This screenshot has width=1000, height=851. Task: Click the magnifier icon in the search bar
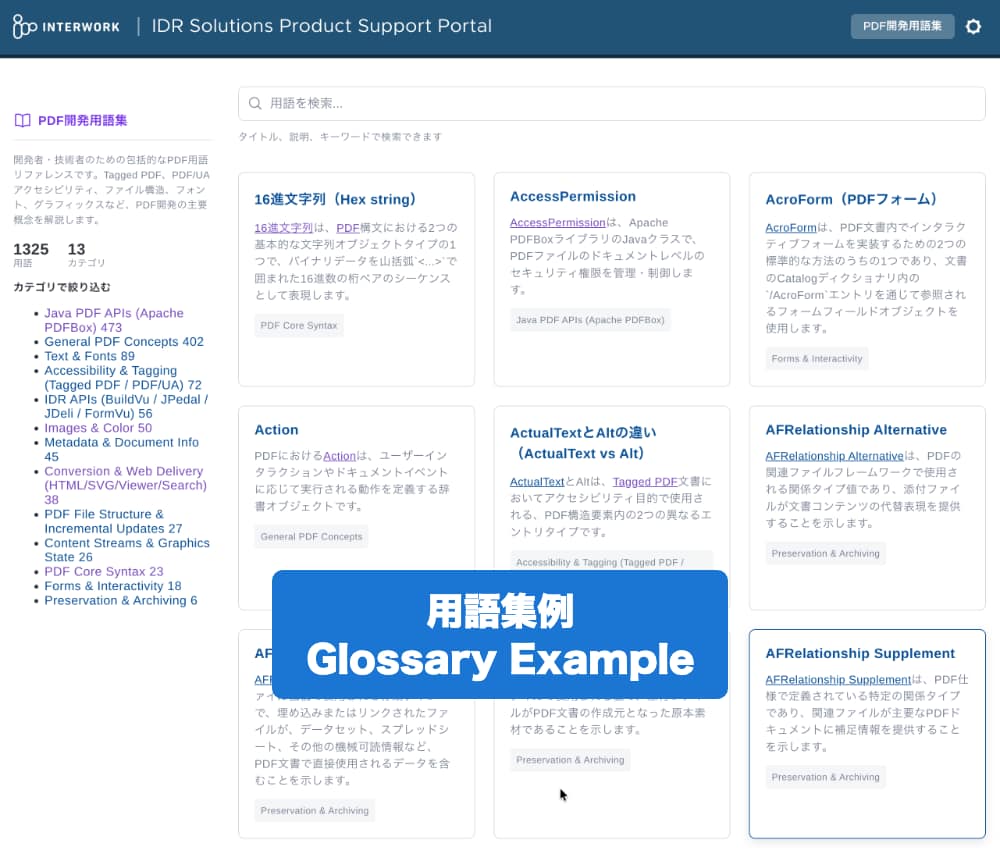click(255, 103)
